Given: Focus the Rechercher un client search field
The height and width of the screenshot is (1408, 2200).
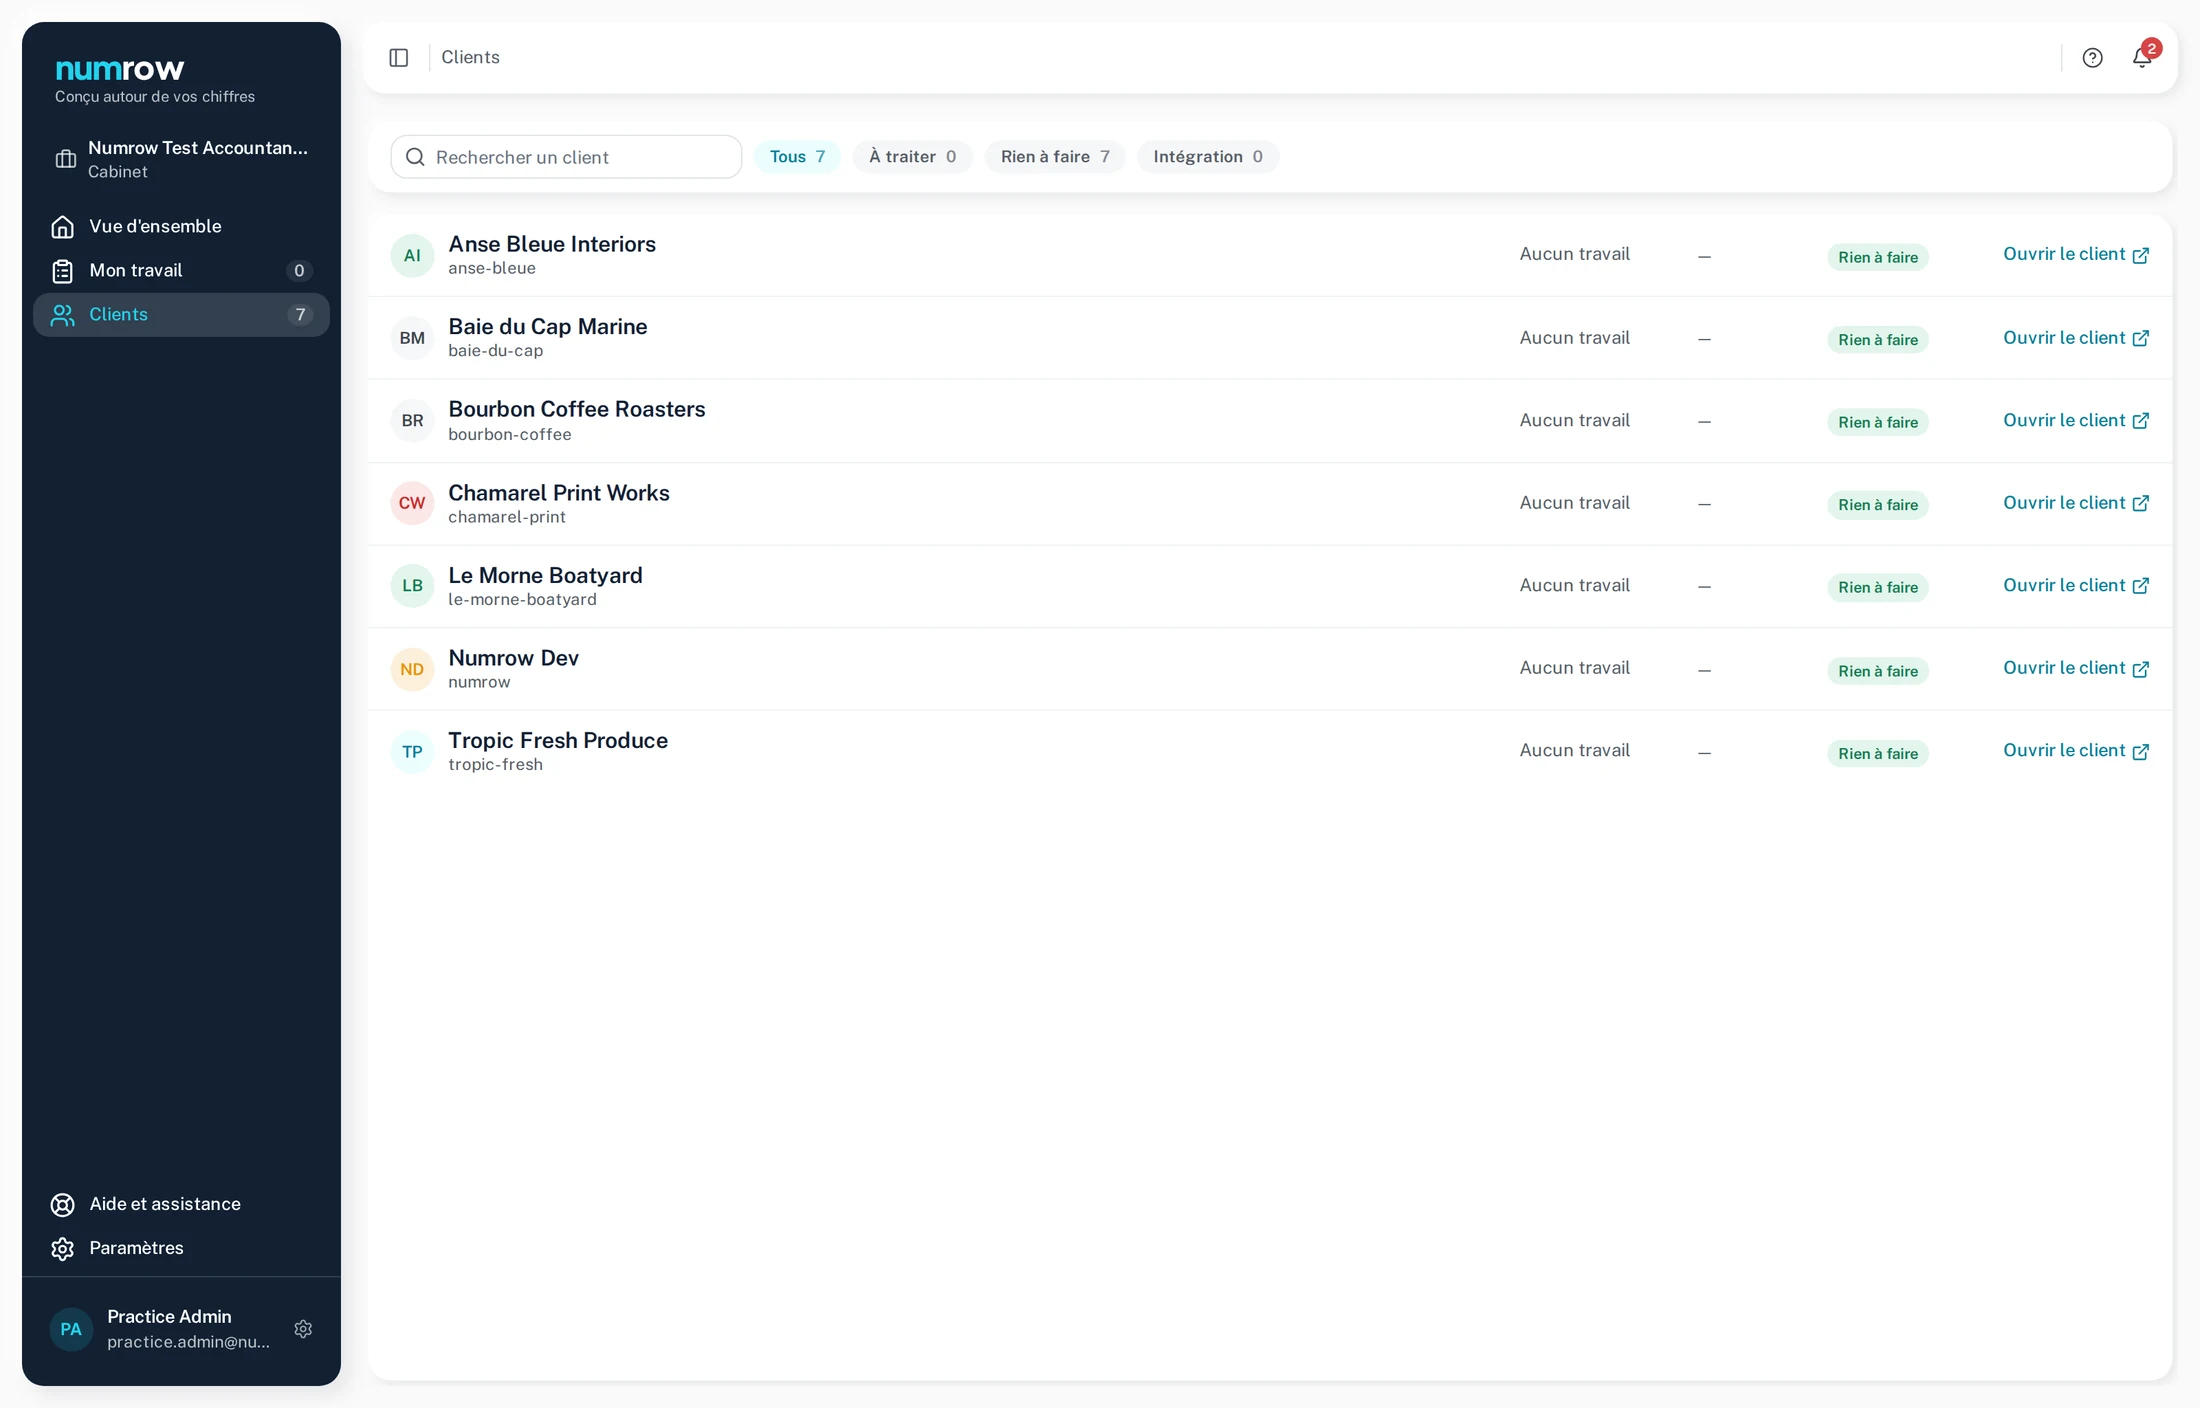Looking at the screenshot, I should (x=566, y=157).
